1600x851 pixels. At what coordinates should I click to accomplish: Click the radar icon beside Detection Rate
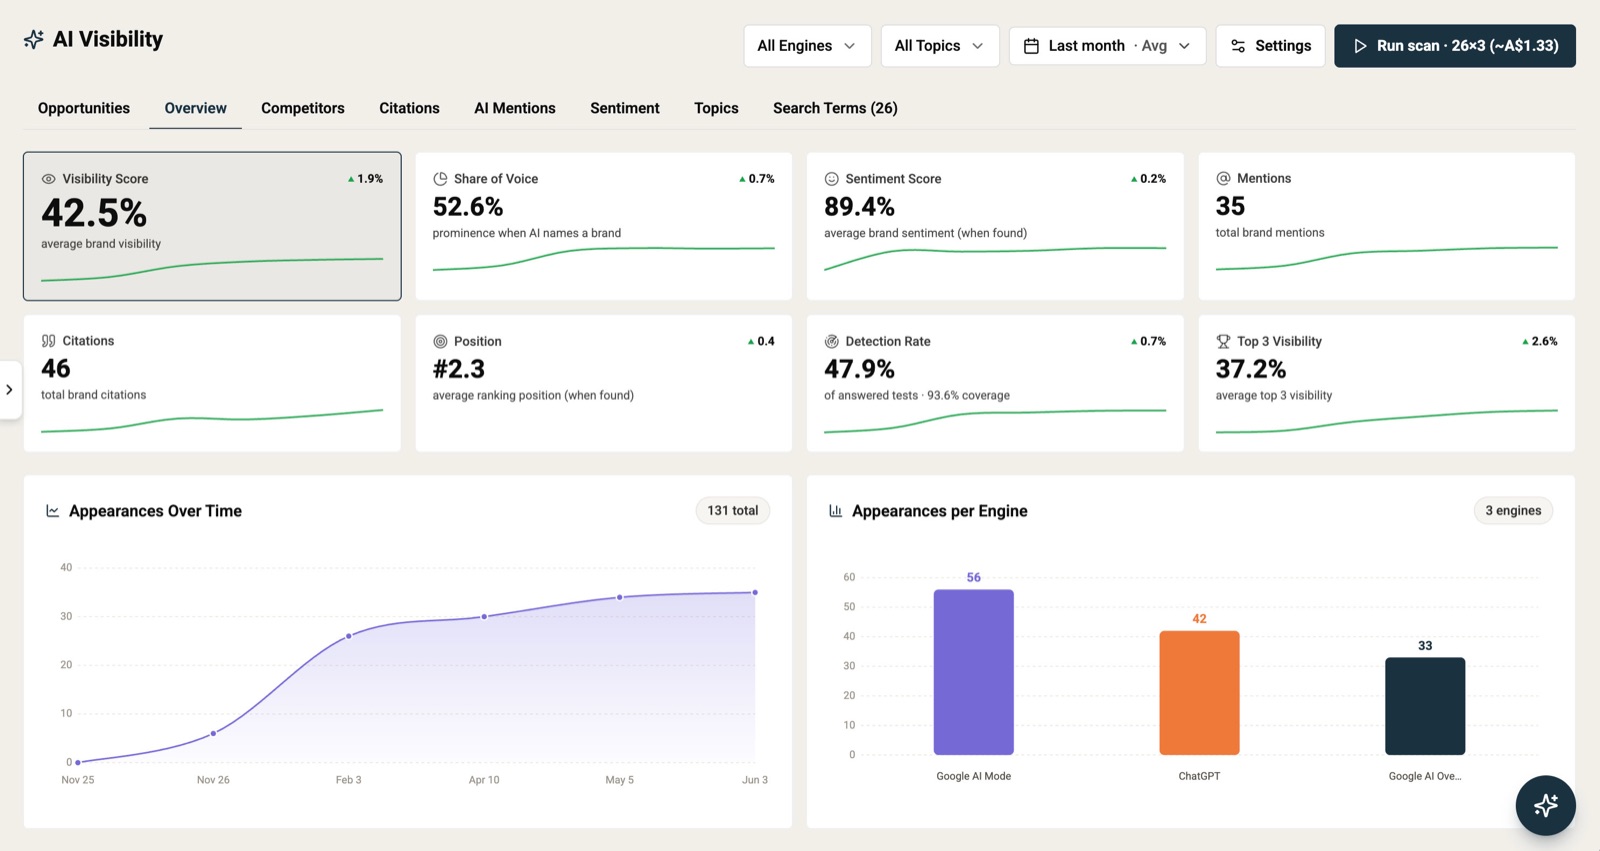(x=831, y=341)
